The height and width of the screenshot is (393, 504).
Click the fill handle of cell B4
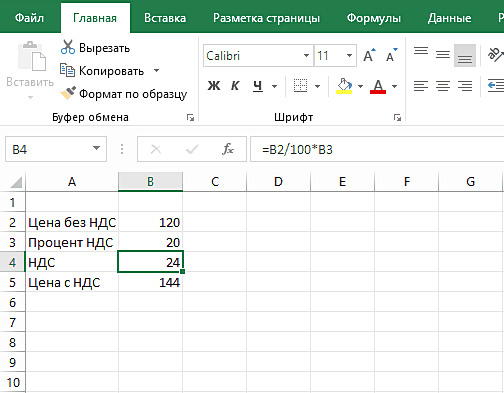[182, 271]
